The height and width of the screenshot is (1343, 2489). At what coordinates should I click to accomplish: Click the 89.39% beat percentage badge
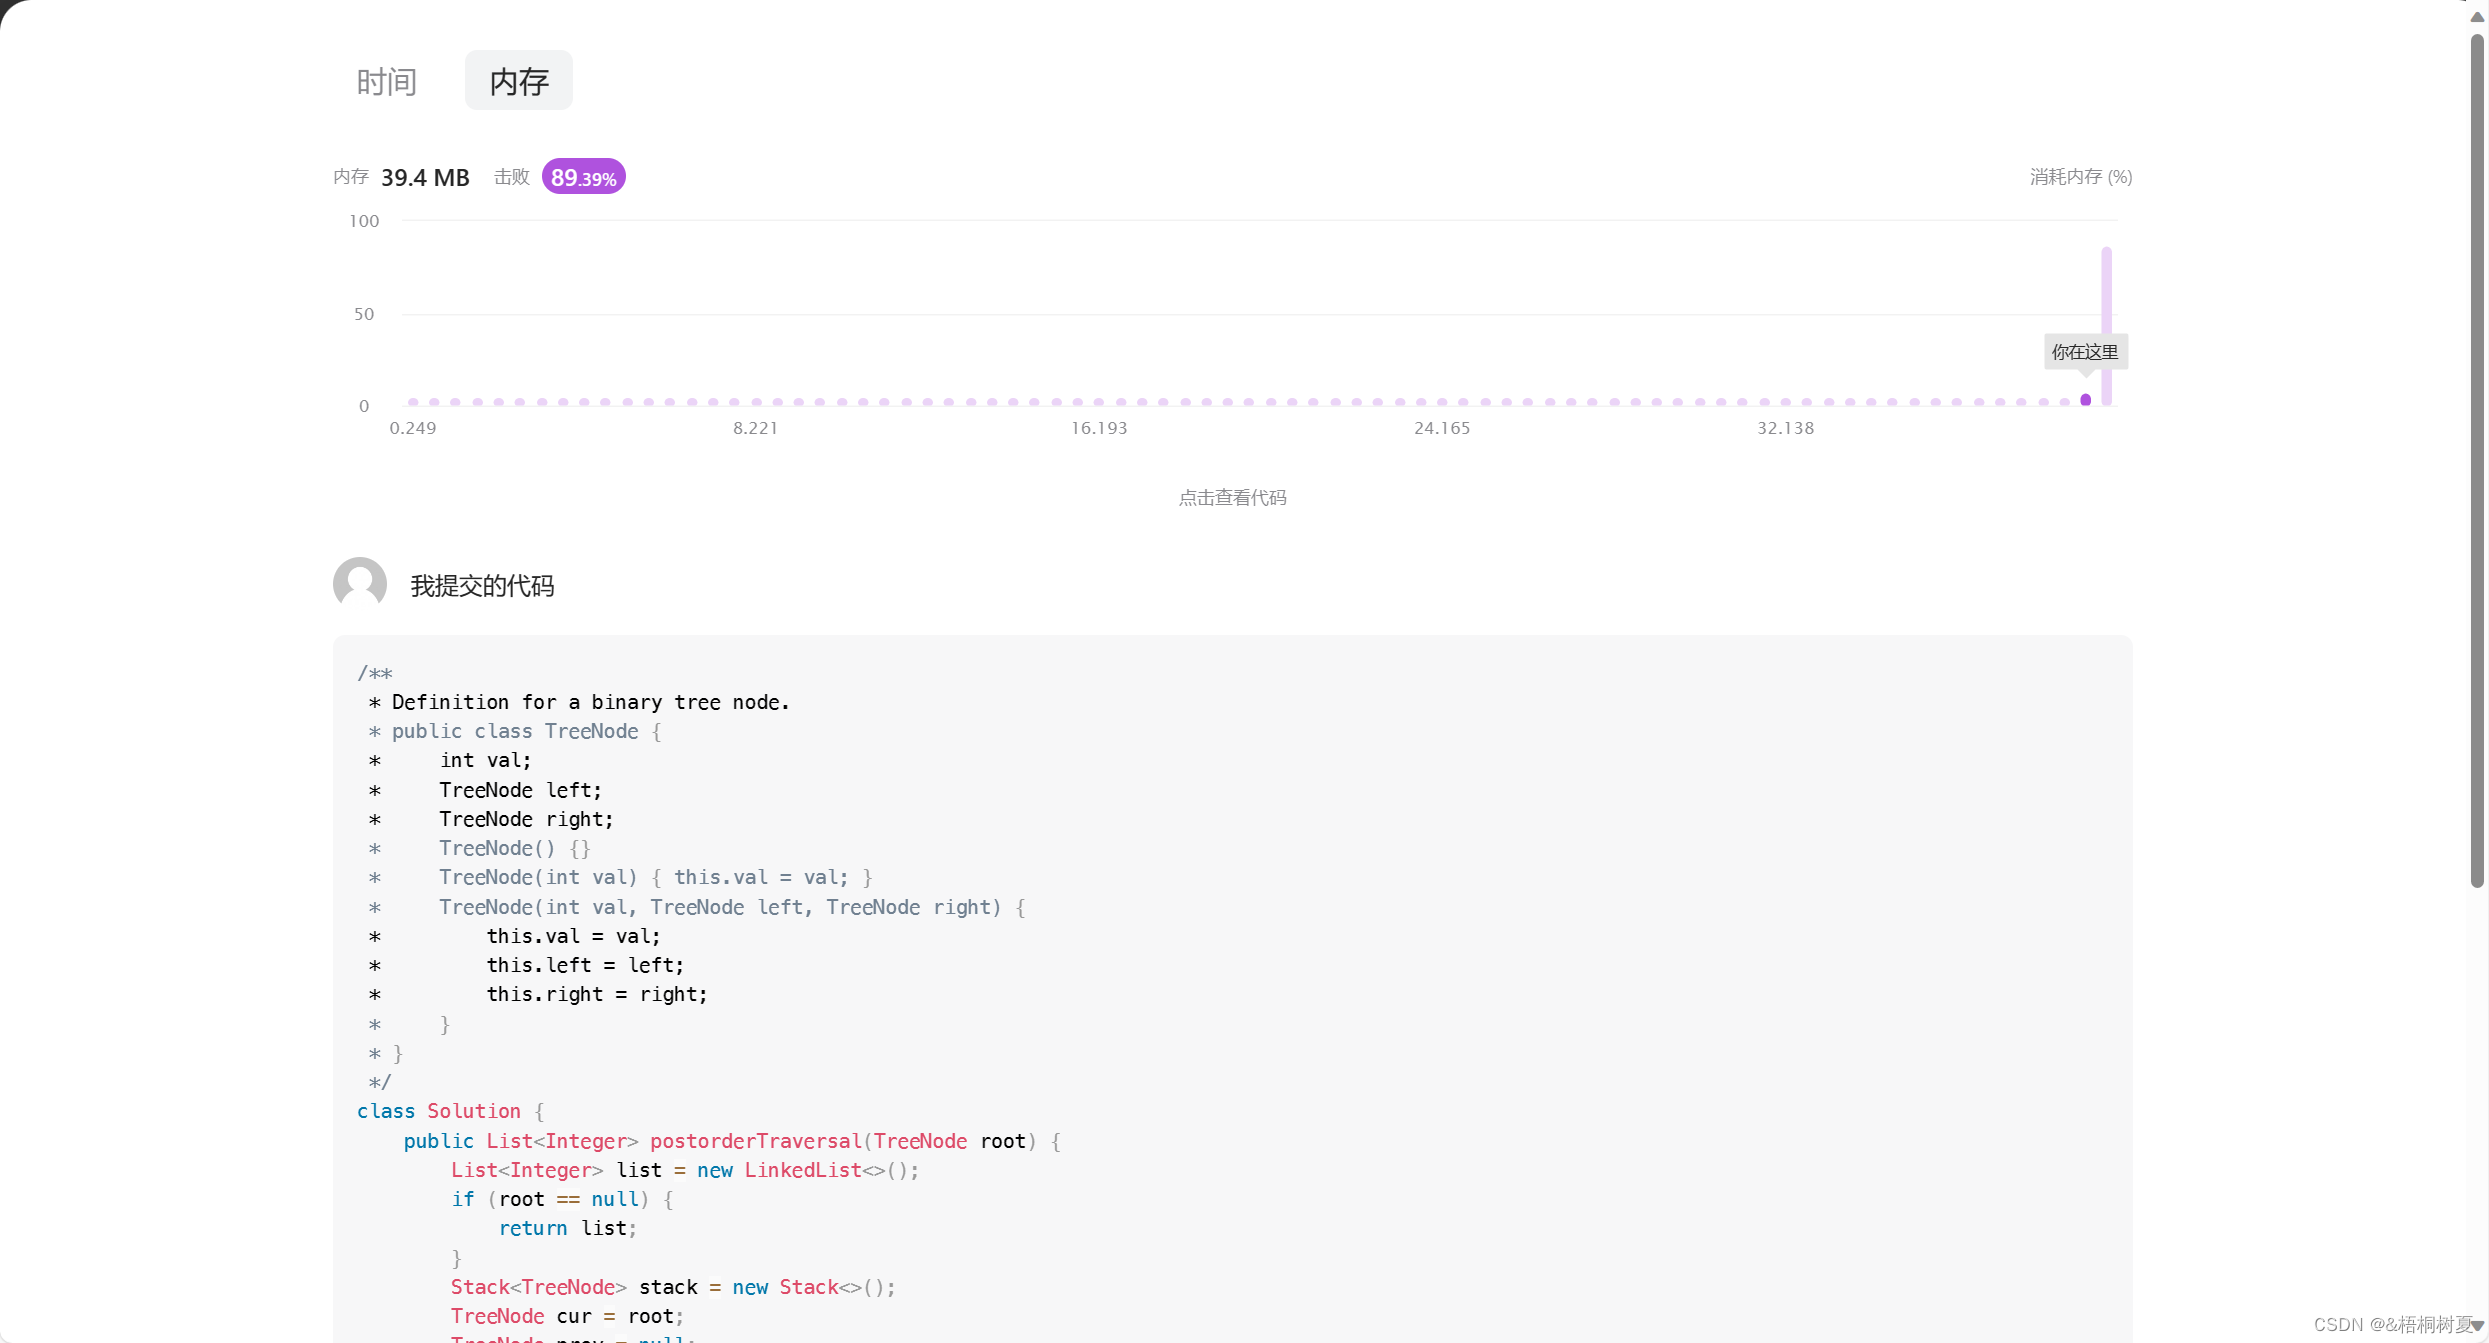point(584,177)
